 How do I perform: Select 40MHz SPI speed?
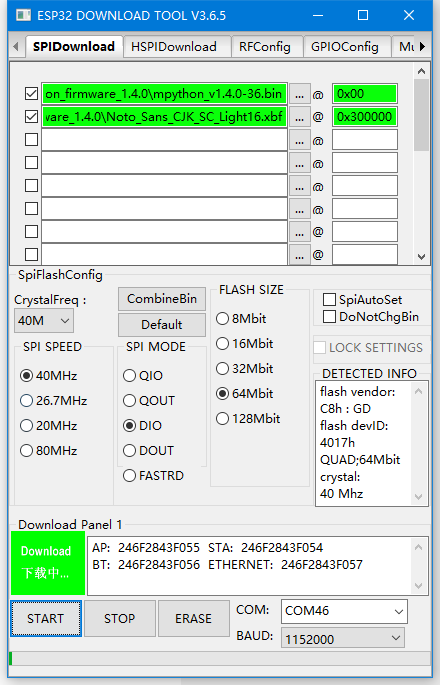tap(49, 376)
